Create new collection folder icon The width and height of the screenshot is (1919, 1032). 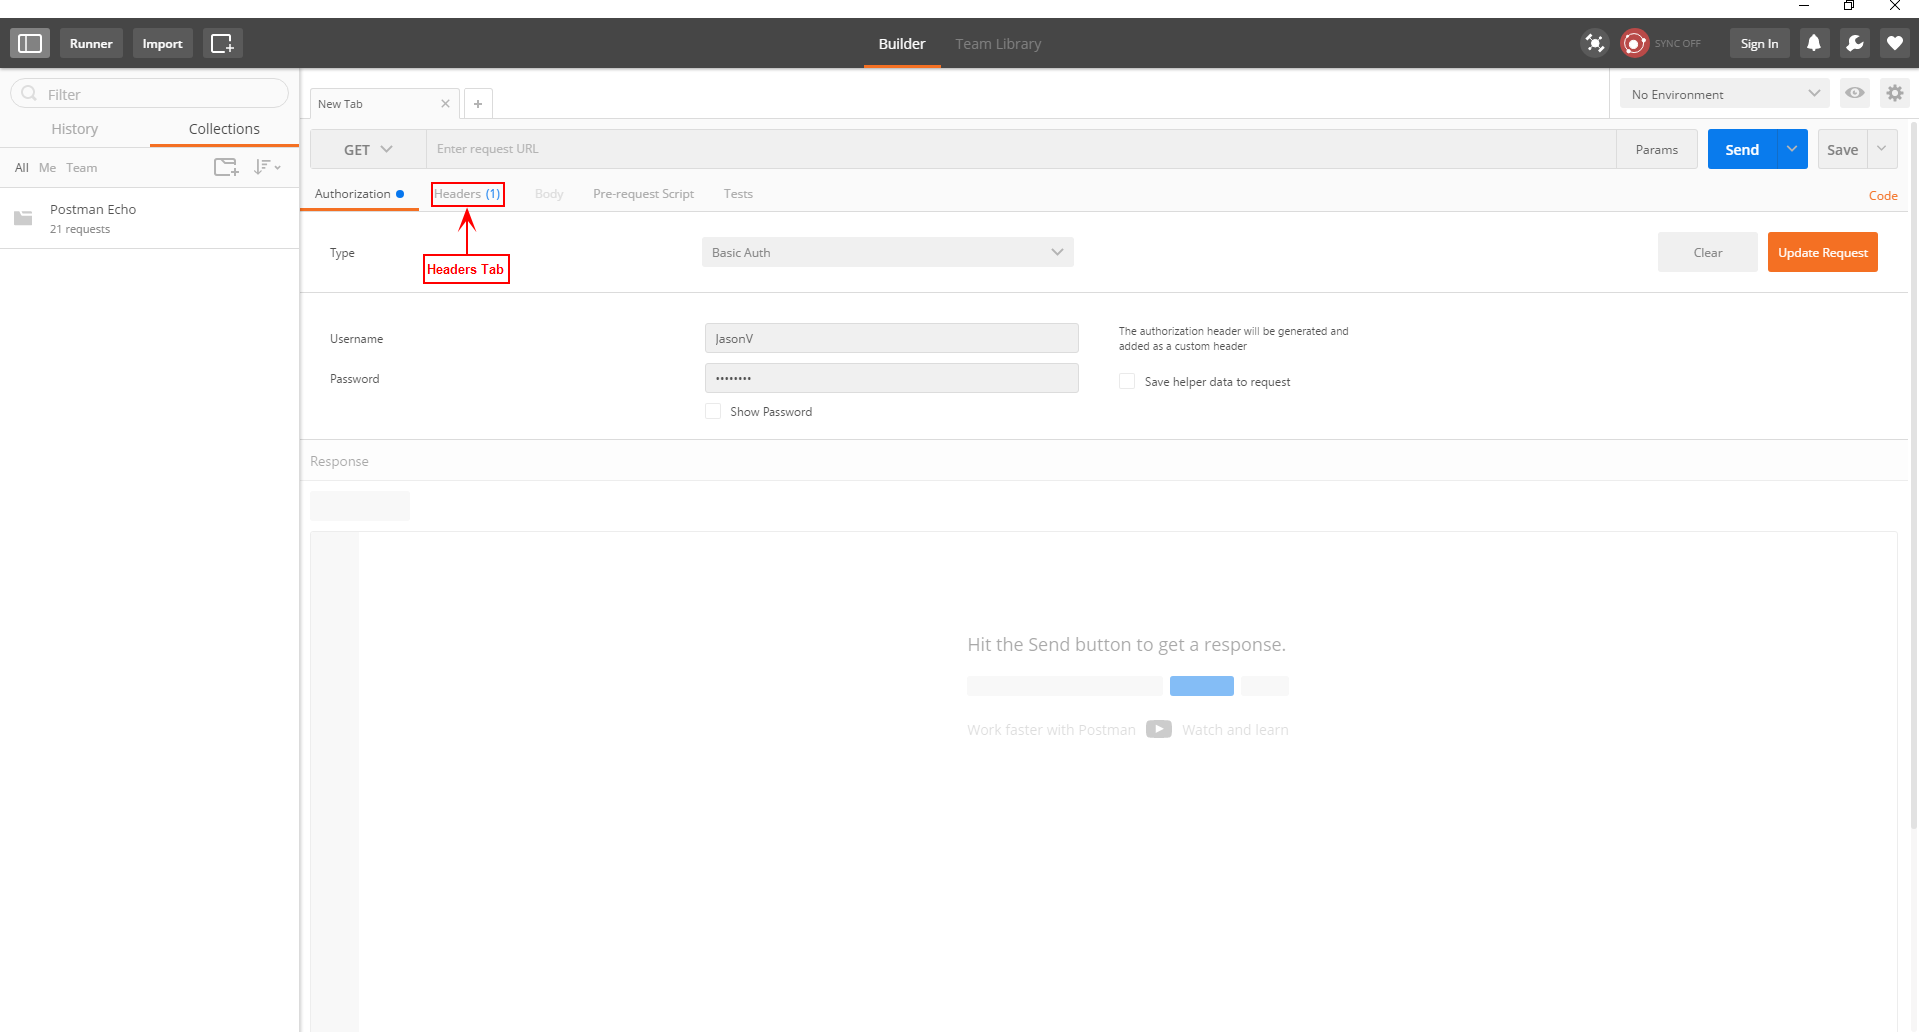(x=227, y=167)
